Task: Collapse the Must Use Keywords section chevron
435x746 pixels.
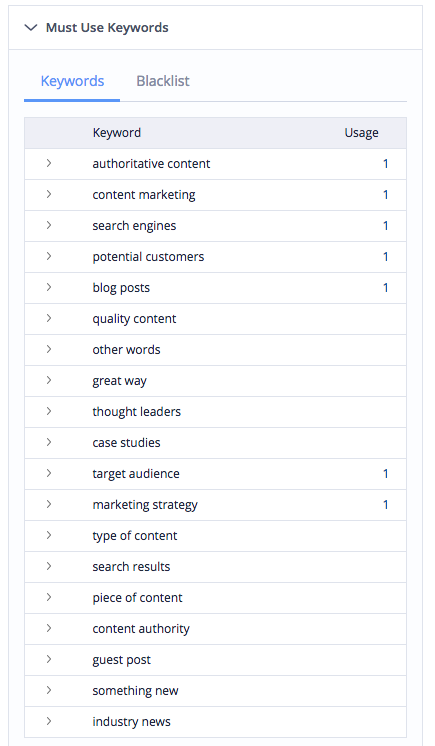Action: pos(31,28)
